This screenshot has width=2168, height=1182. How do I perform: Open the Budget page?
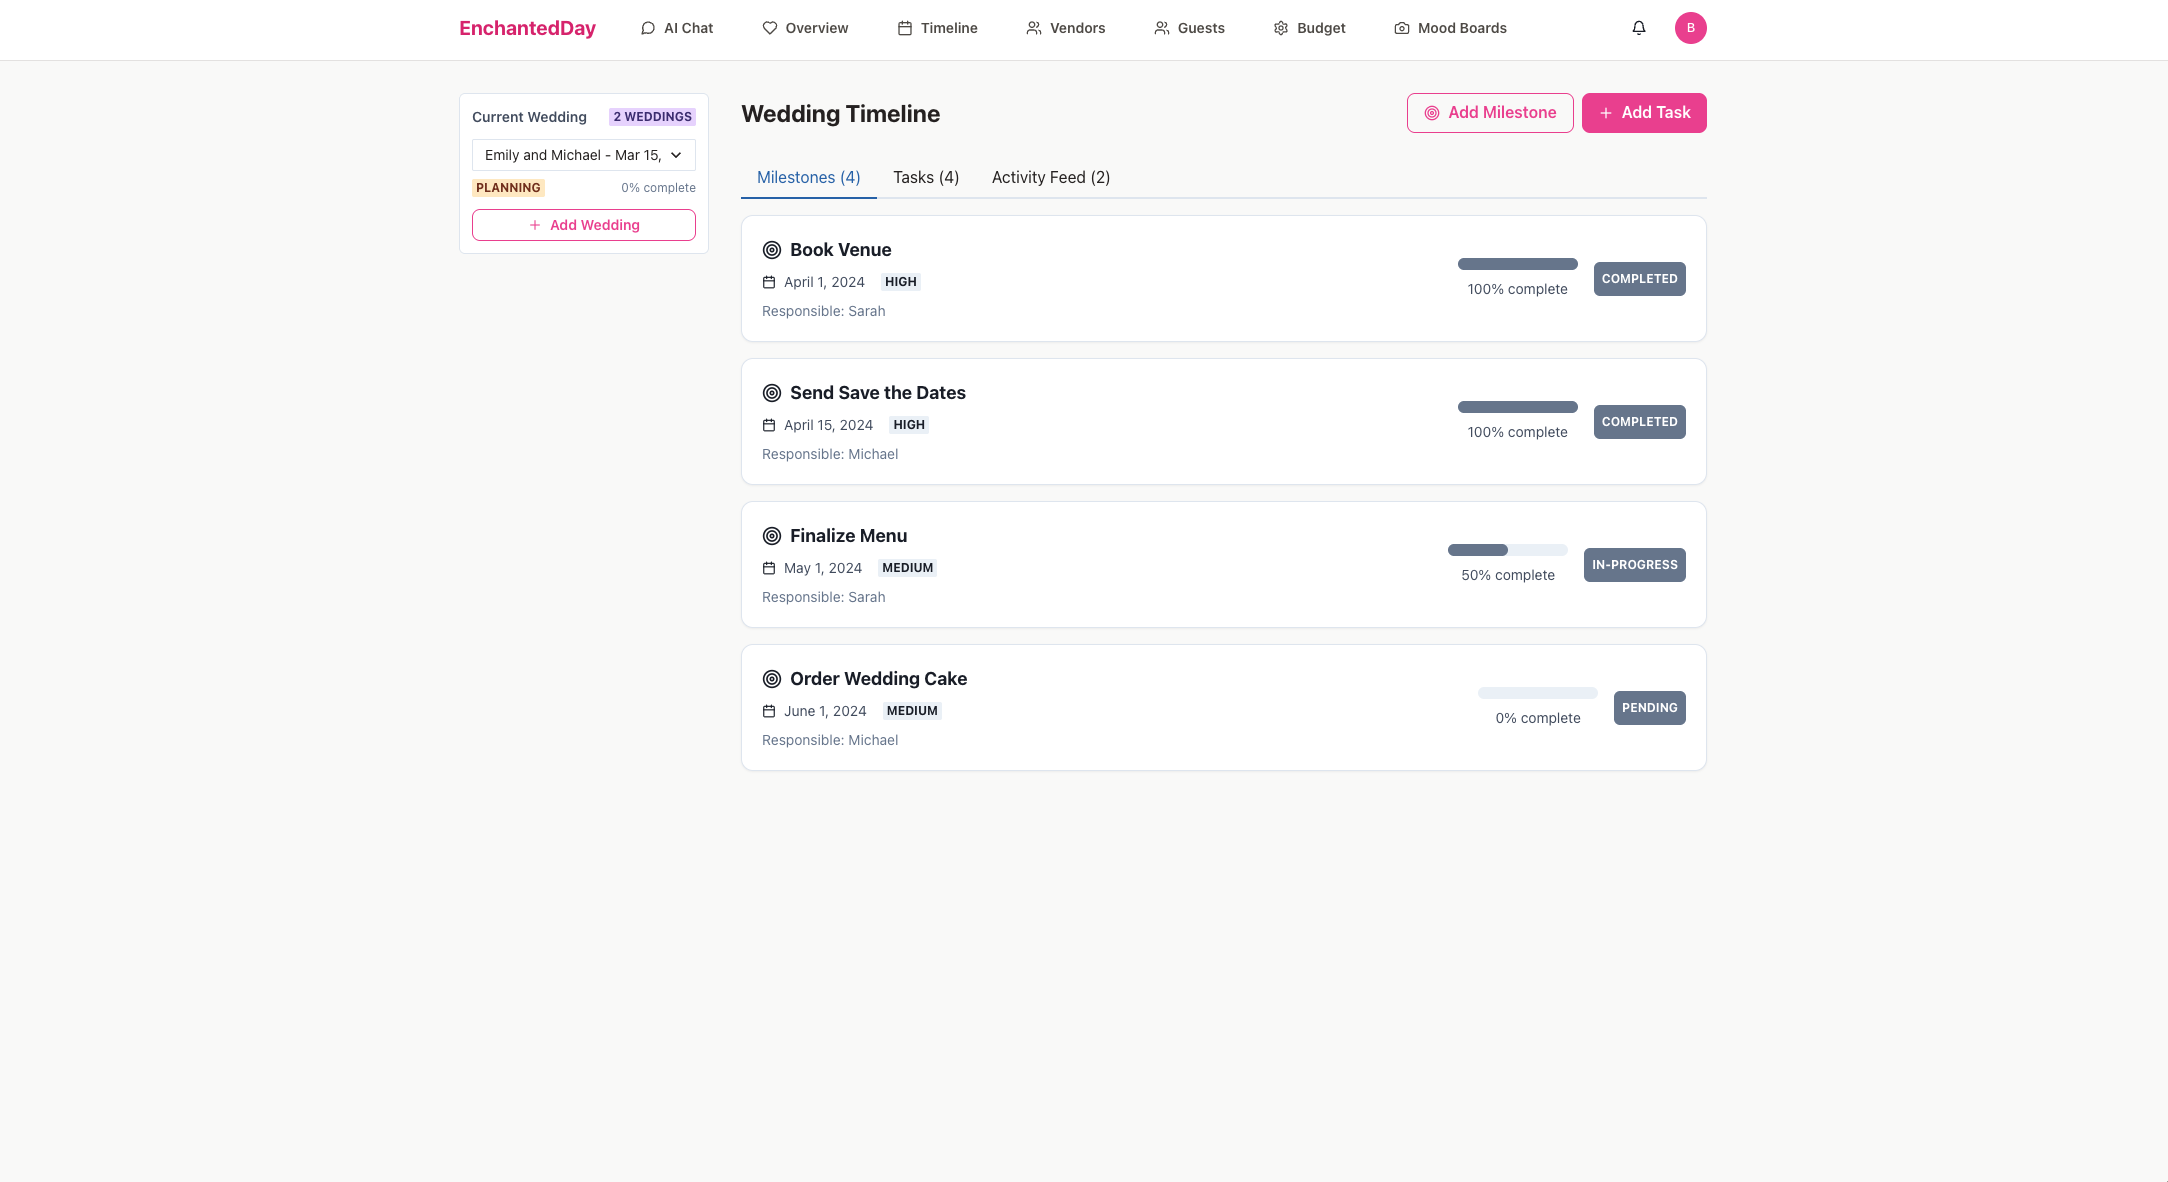[x=1309, y=28]
